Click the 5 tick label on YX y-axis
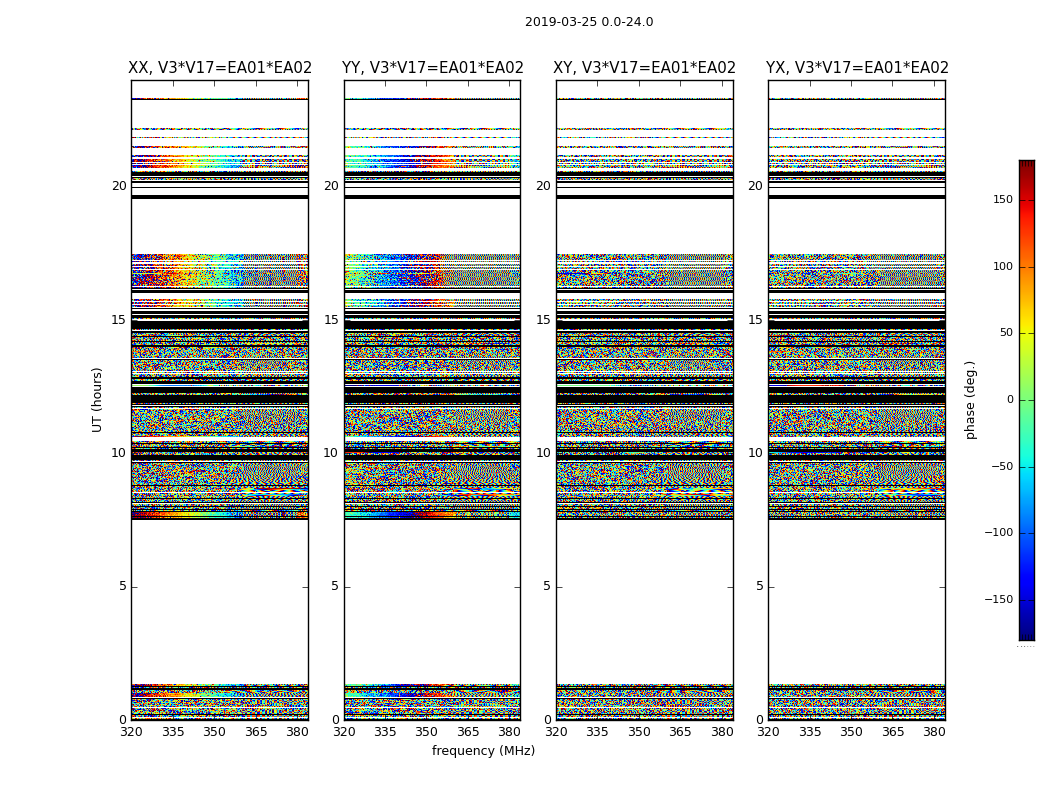The height and width of the screenshot is (800, 1050). [x=759, y=586]
